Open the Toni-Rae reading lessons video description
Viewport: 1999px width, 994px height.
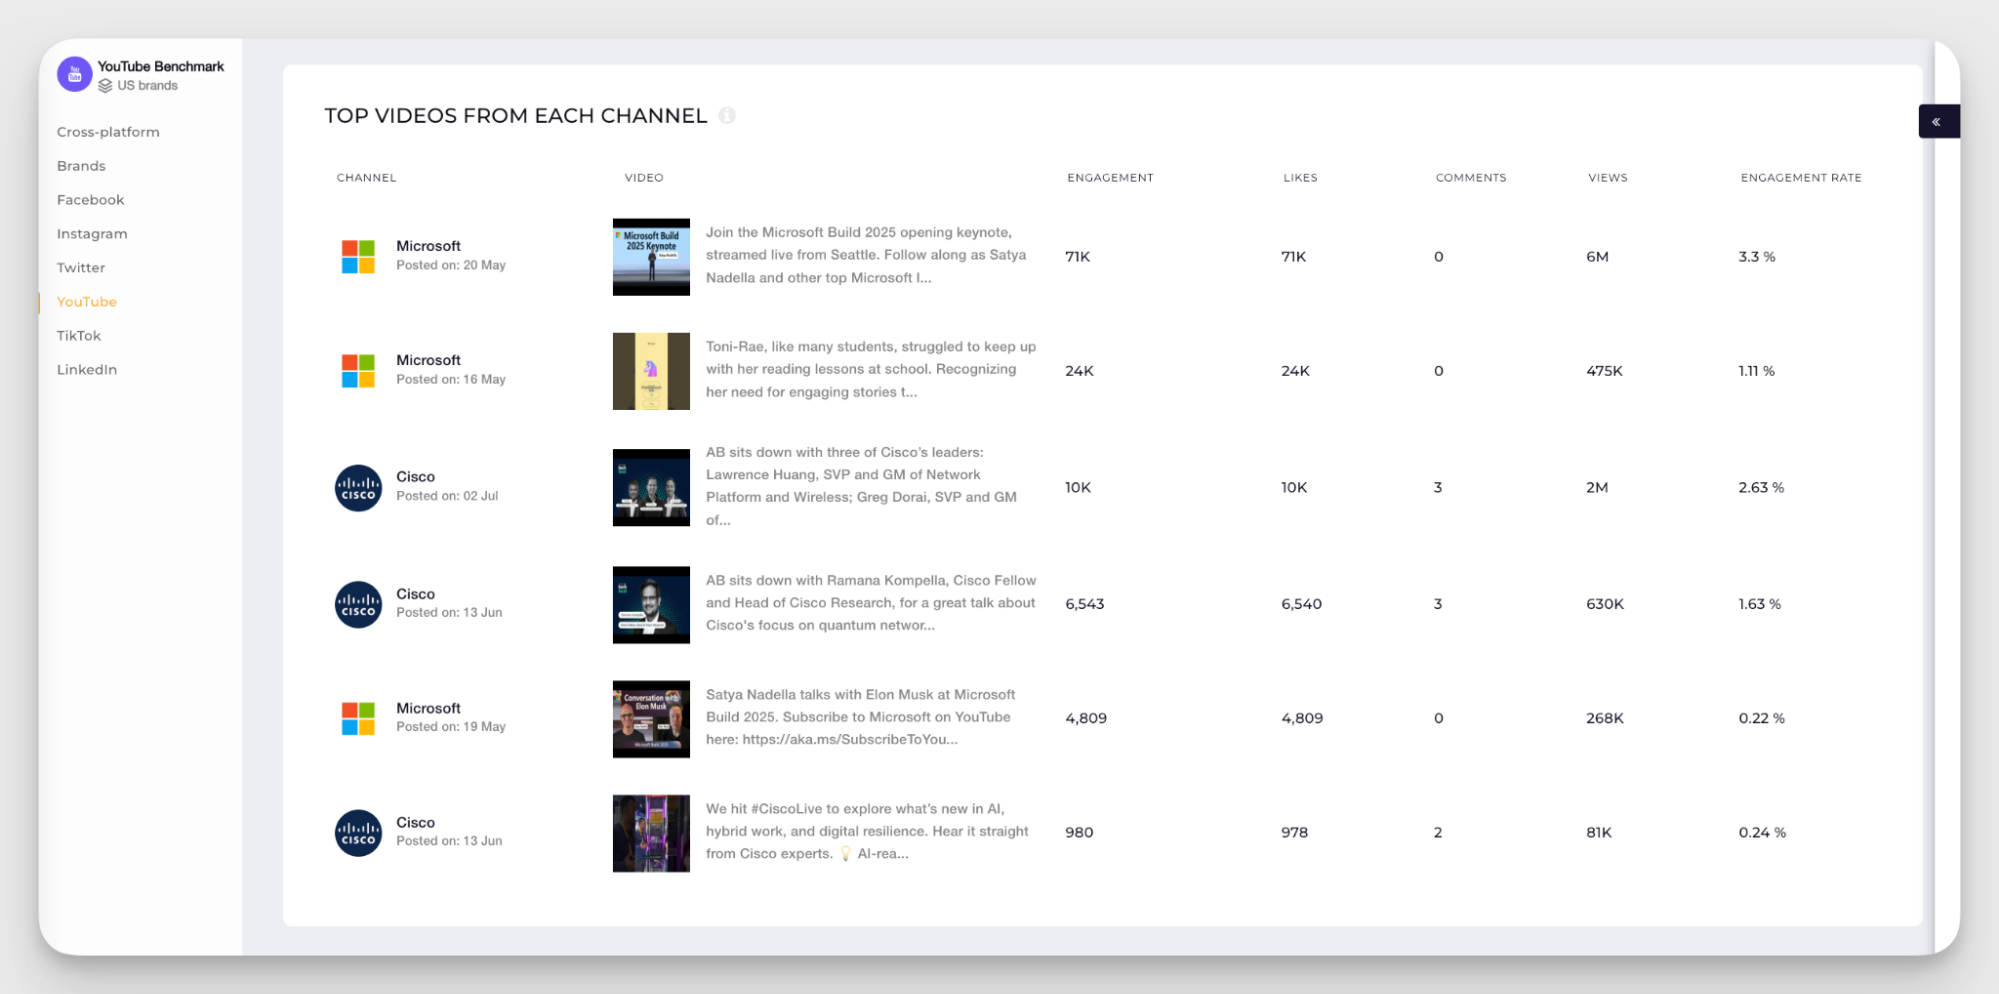[870, 370]
